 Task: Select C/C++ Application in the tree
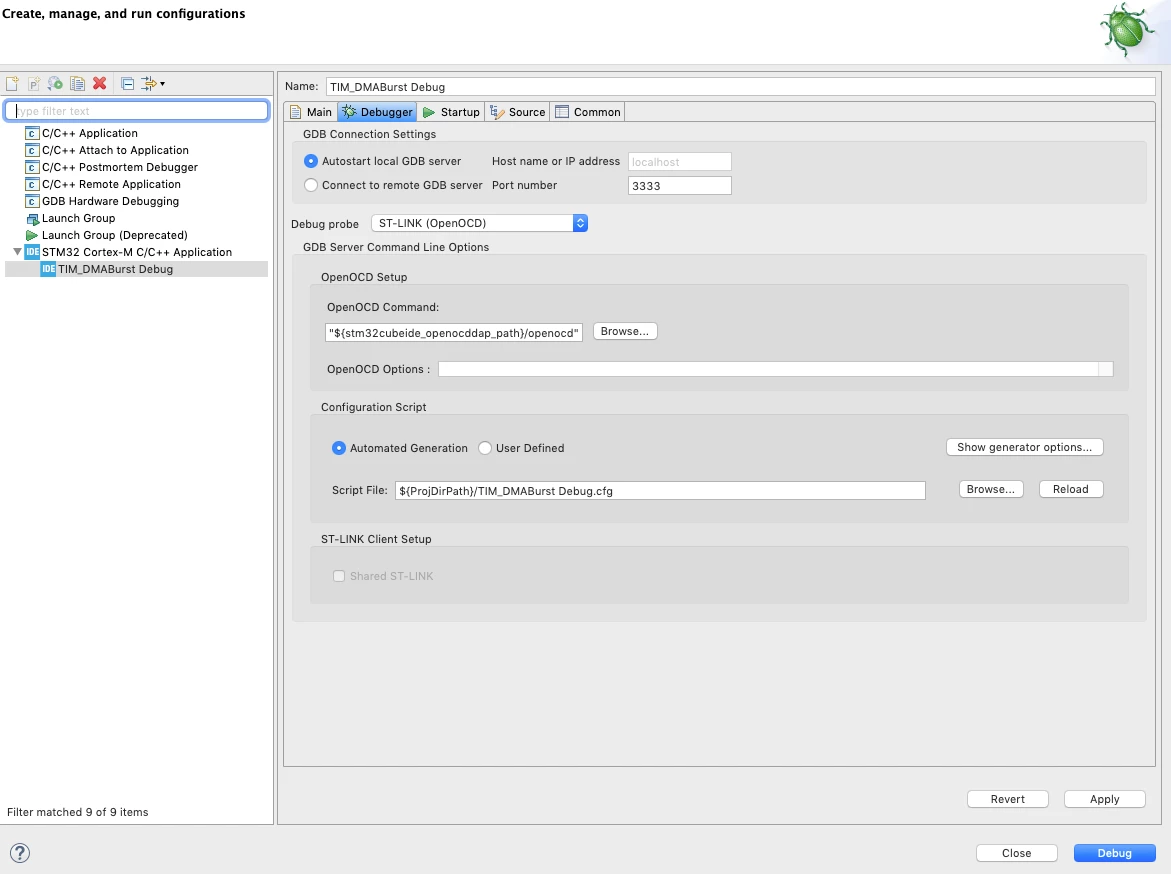click(x=90, y=134)
